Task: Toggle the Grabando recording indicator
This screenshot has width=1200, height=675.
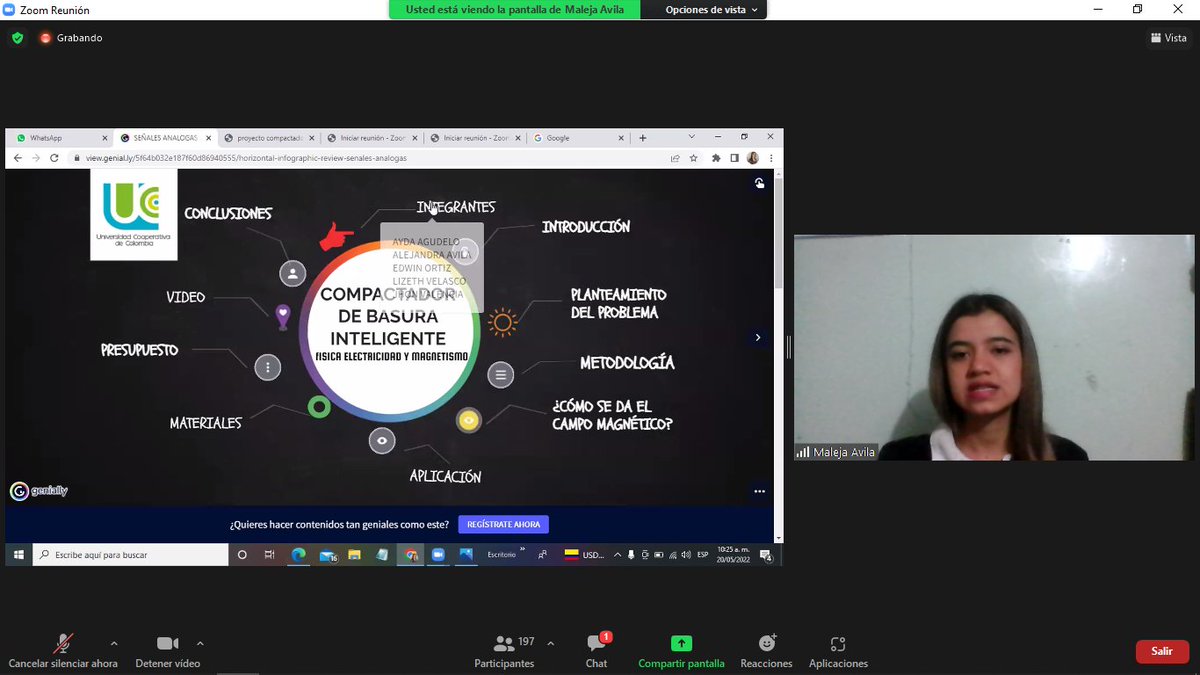Action: pos(70,37)
